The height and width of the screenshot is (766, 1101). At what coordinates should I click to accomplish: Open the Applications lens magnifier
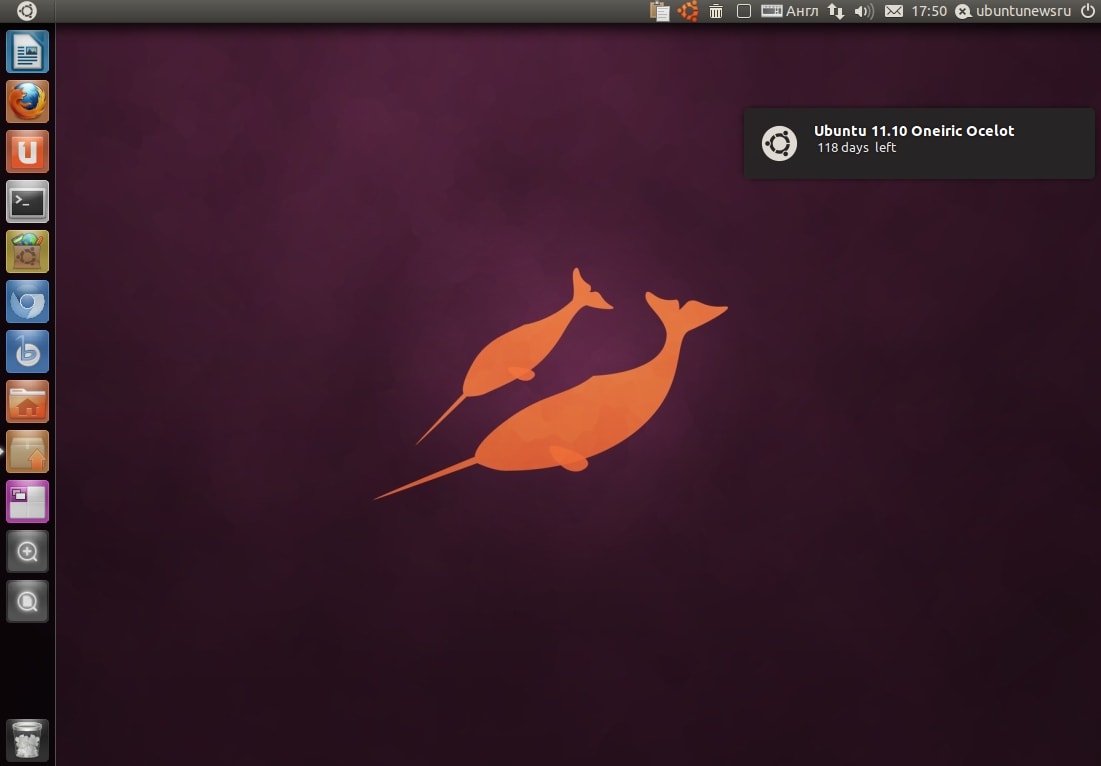point(27,552)
